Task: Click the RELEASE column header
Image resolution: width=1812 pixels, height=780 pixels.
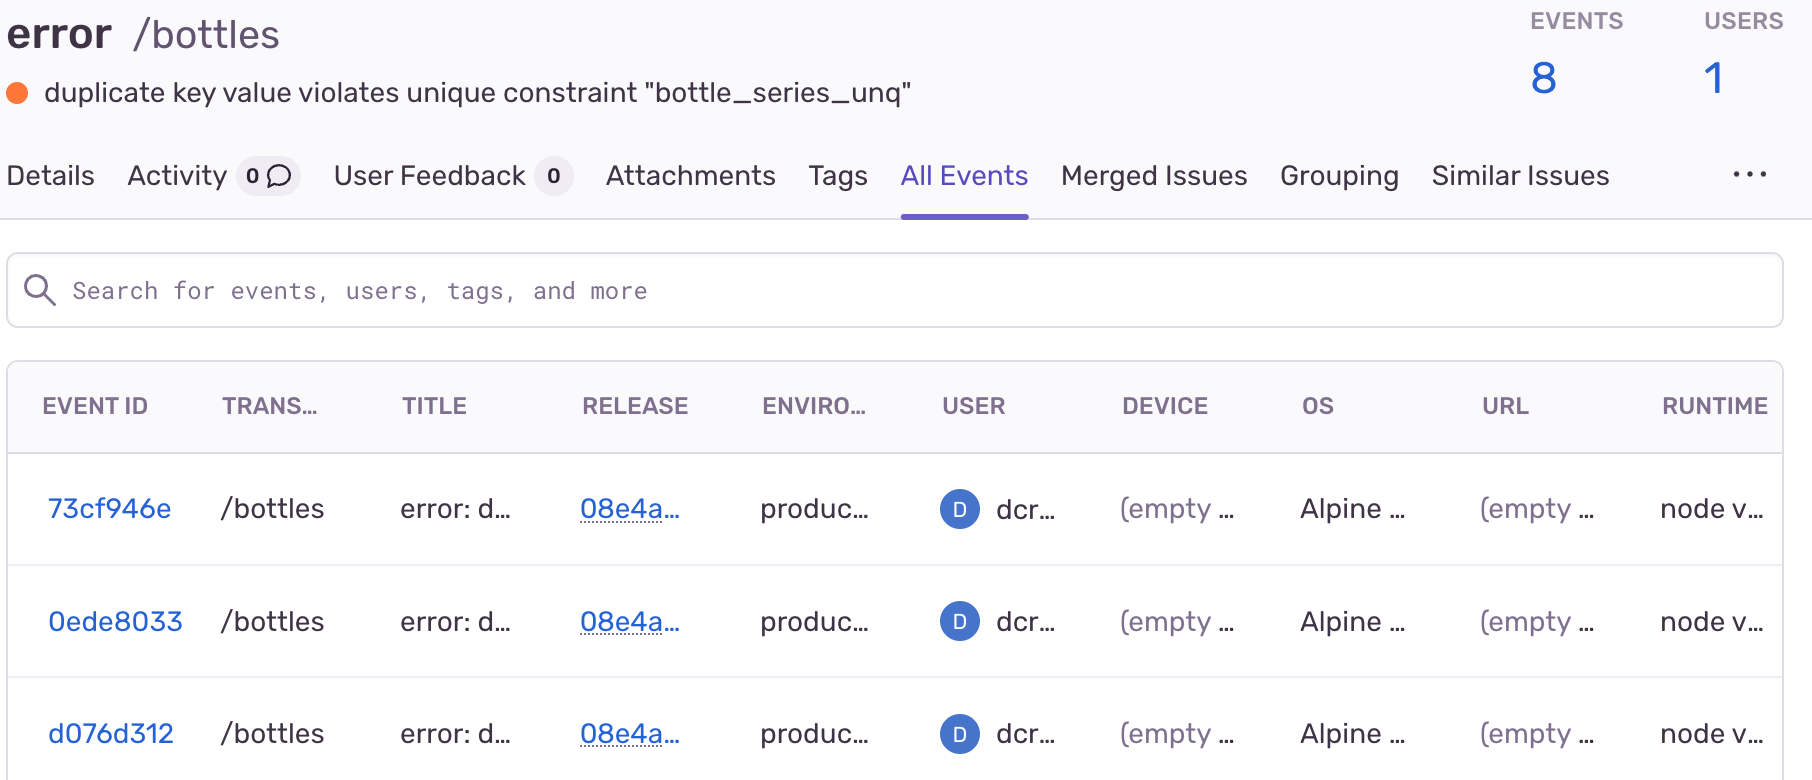Action: 635,406
